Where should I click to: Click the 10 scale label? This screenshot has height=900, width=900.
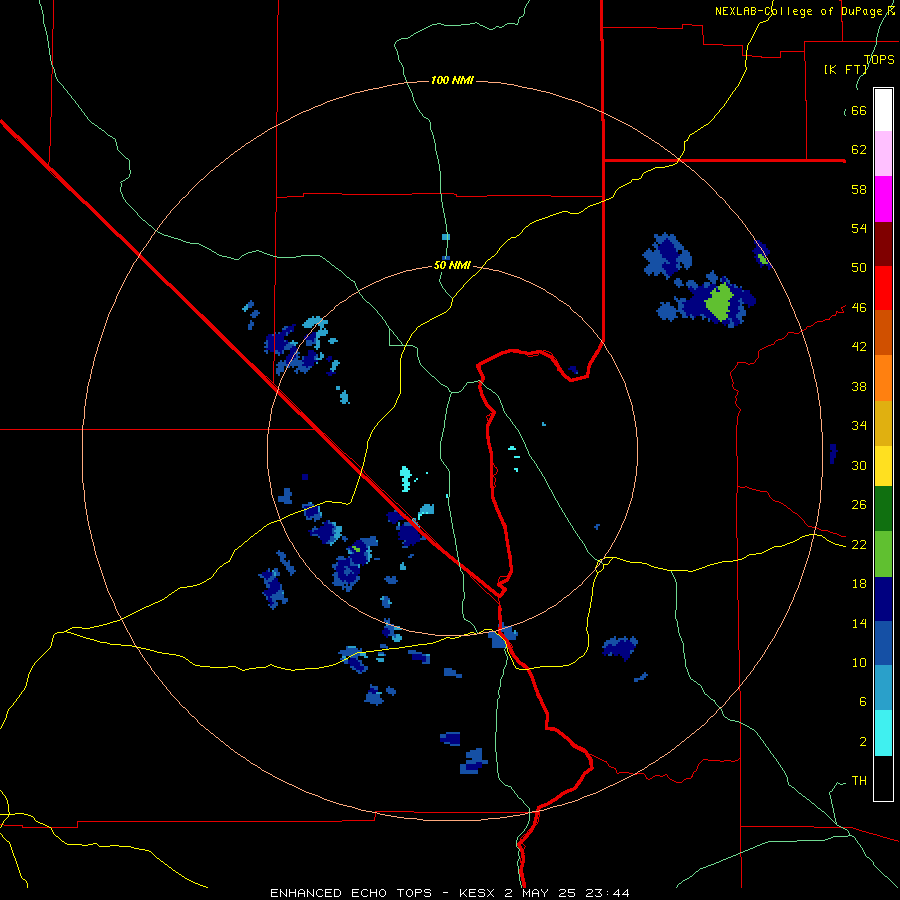[x=859, y=662]
